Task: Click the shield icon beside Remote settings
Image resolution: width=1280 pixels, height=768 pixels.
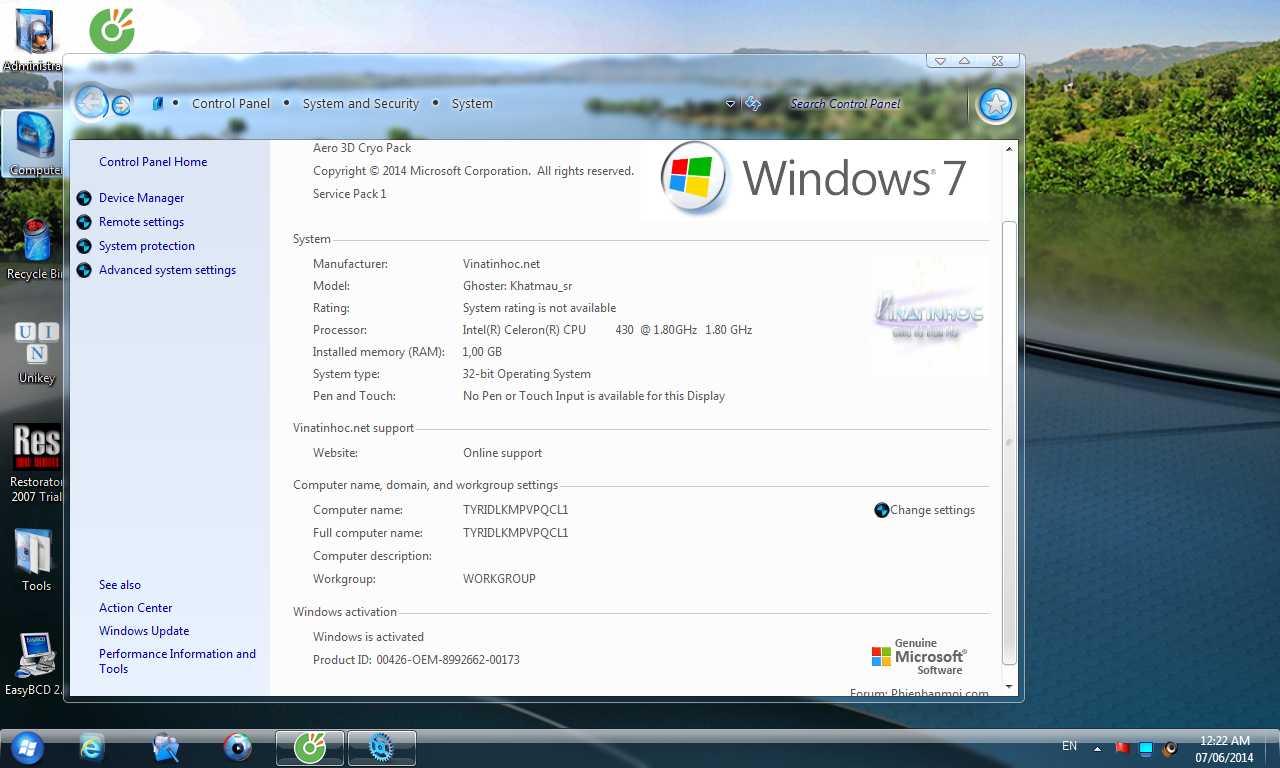Action: 84,222
